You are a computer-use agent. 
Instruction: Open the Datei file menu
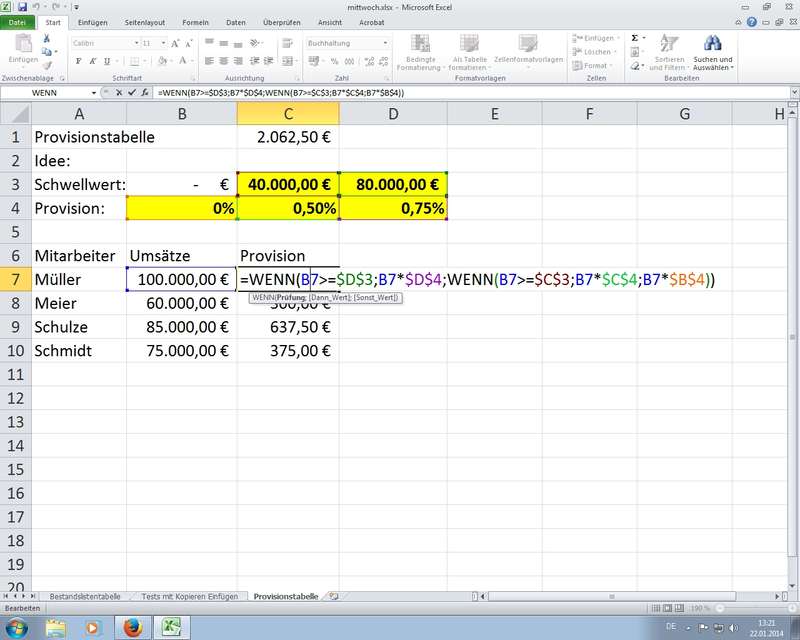[19, 21]
